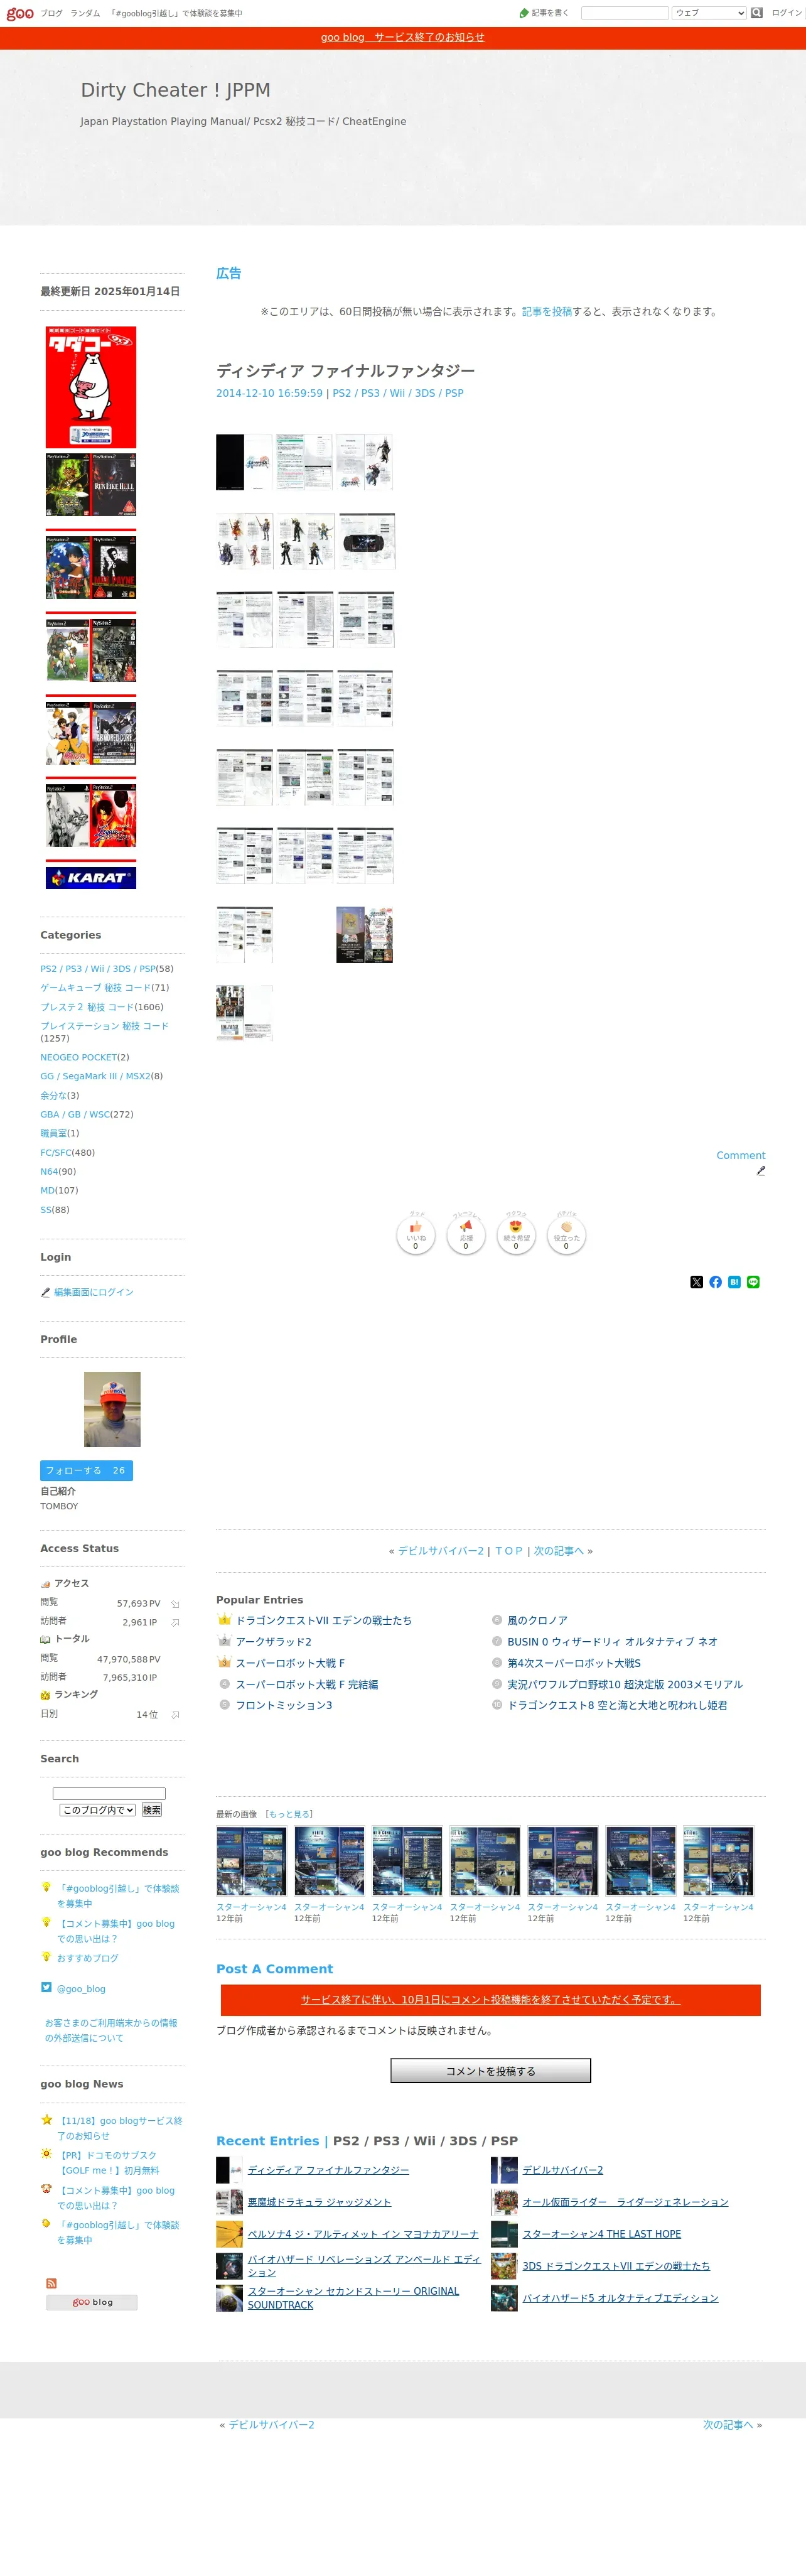Open 悪魔城ドラキュラ ジャッジメント recent entry
This screenshot has width=806, height=2576.
[x=319, y=2201]
